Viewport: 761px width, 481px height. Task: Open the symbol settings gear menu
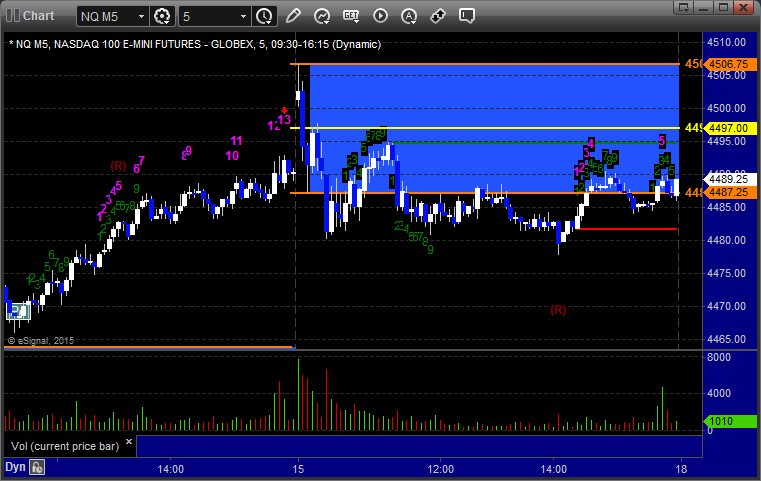[x=162, y=17]
